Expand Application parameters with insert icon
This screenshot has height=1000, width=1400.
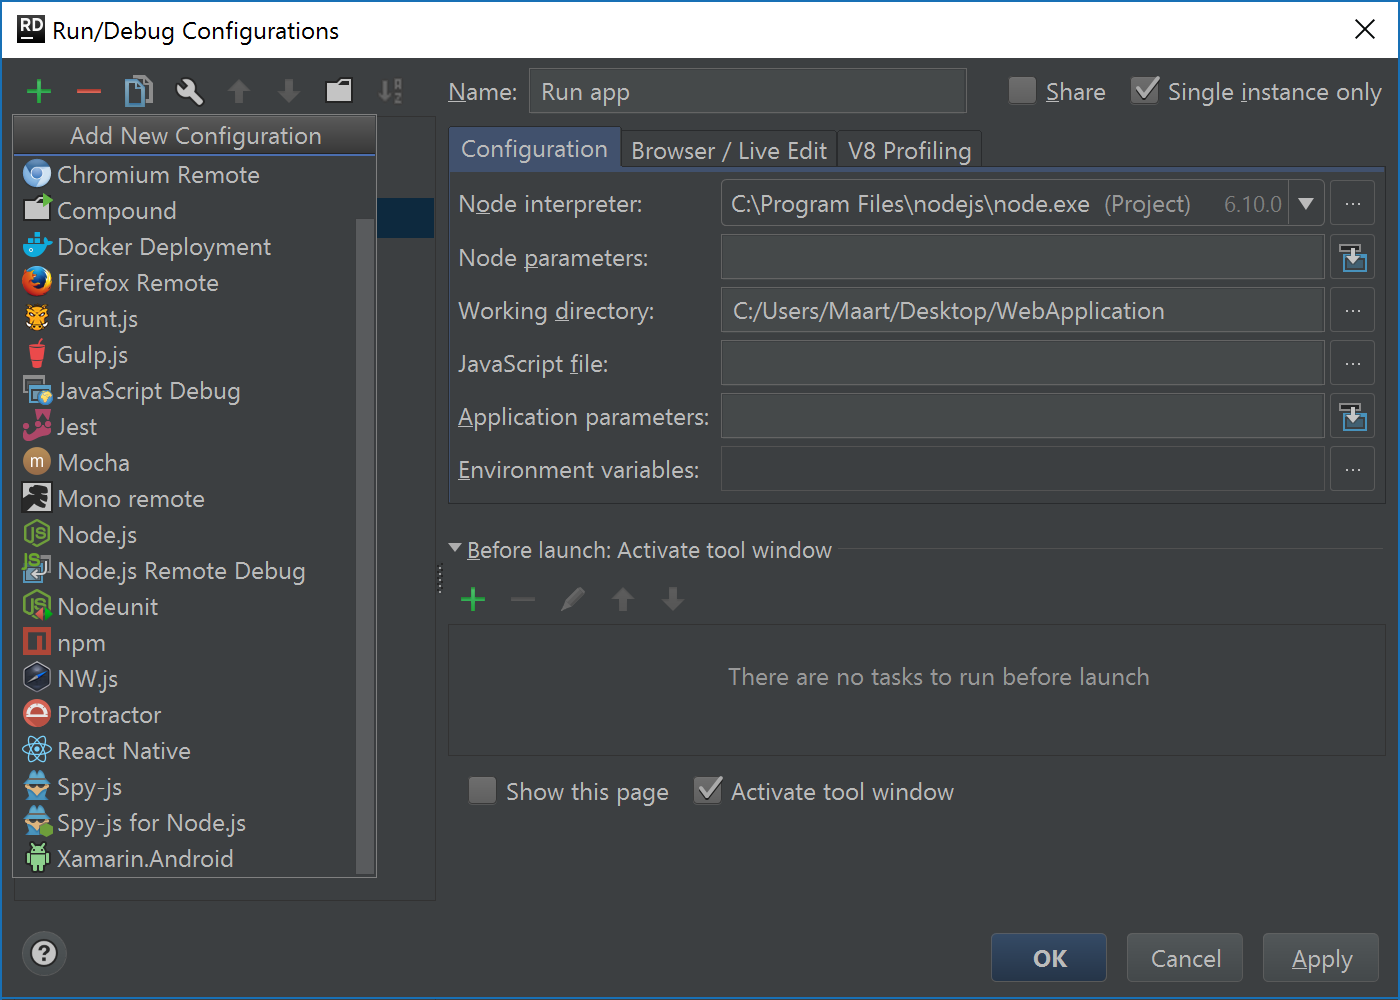(1352, 416)
